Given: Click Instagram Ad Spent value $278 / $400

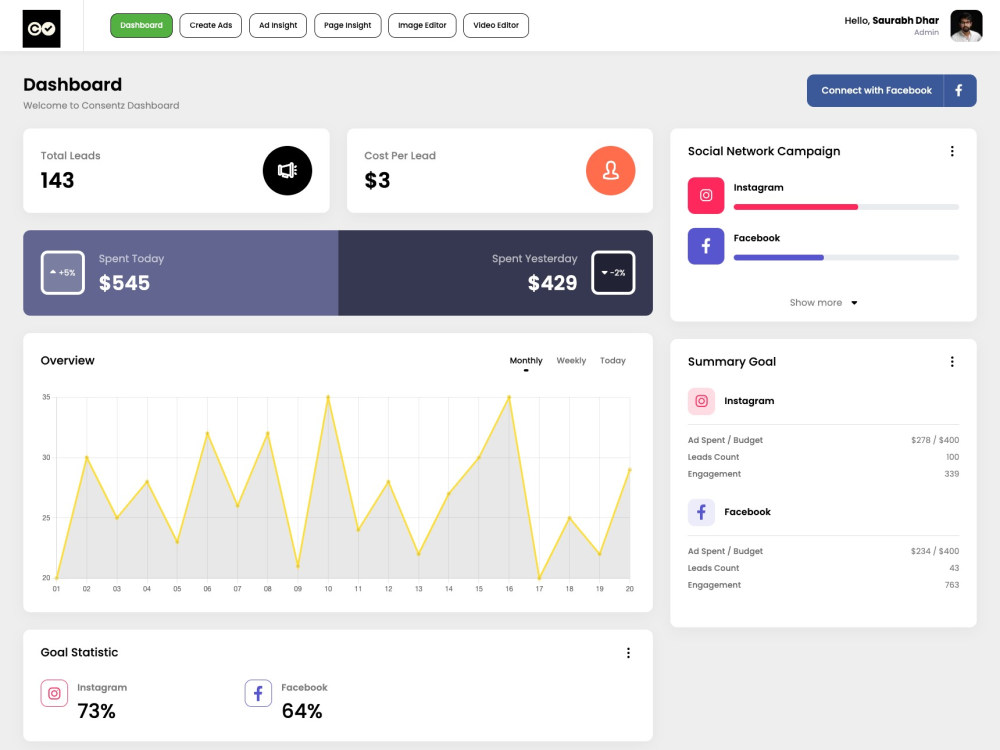Looking at the screenshot, I should (x=935, y=440).
